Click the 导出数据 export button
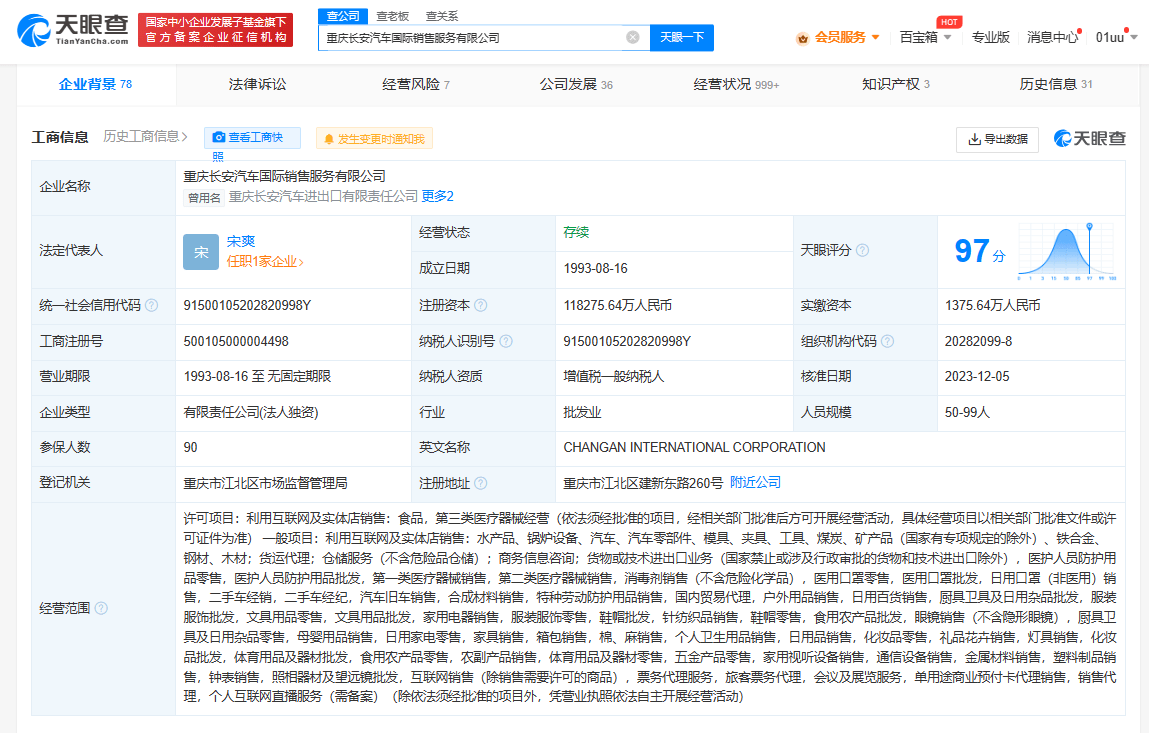The image size is (1149, 733). [997, 139]
